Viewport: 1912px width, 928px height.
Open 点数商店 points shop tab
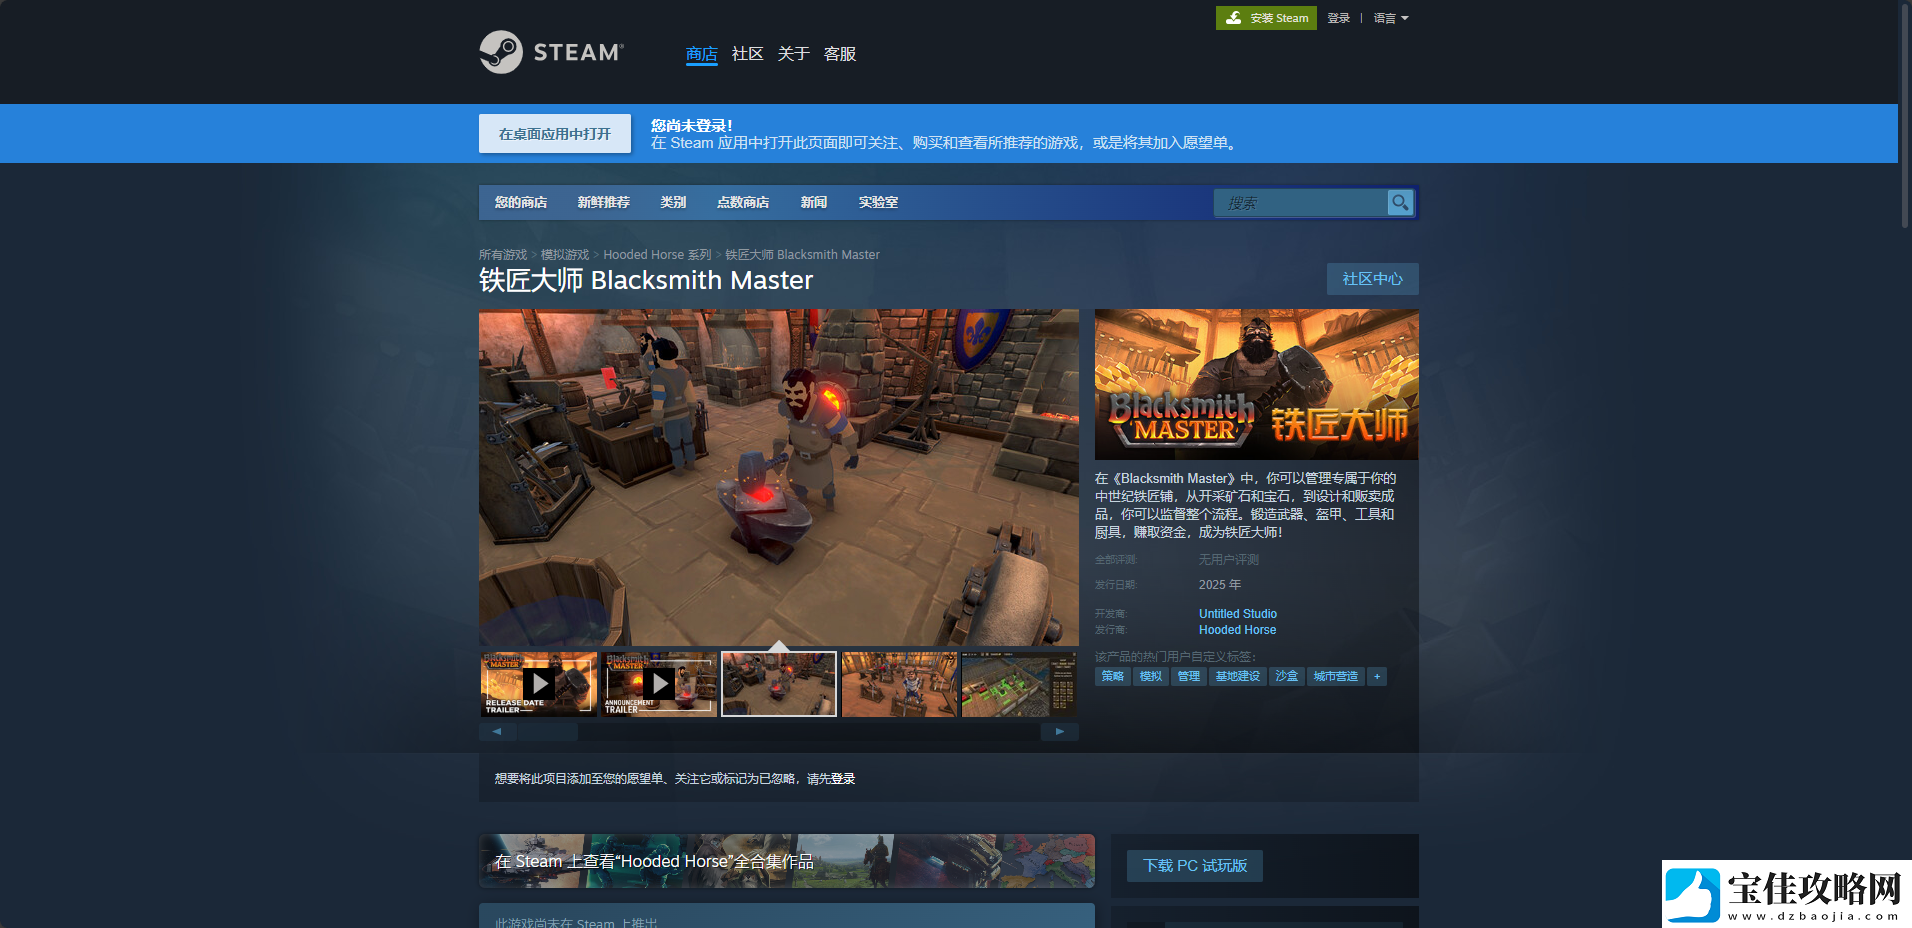(x=743, y=202)
